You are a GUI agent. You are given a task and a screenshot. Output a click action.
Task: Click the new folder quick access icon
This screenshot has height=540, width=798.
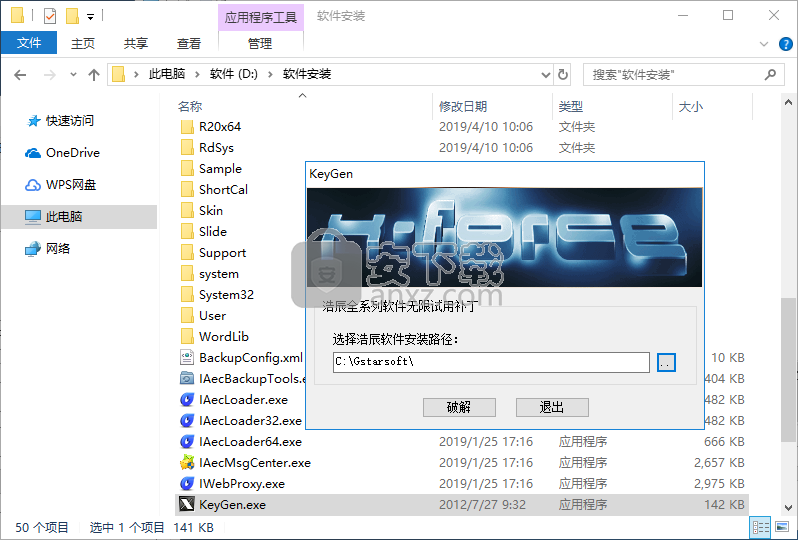point(72,16)
